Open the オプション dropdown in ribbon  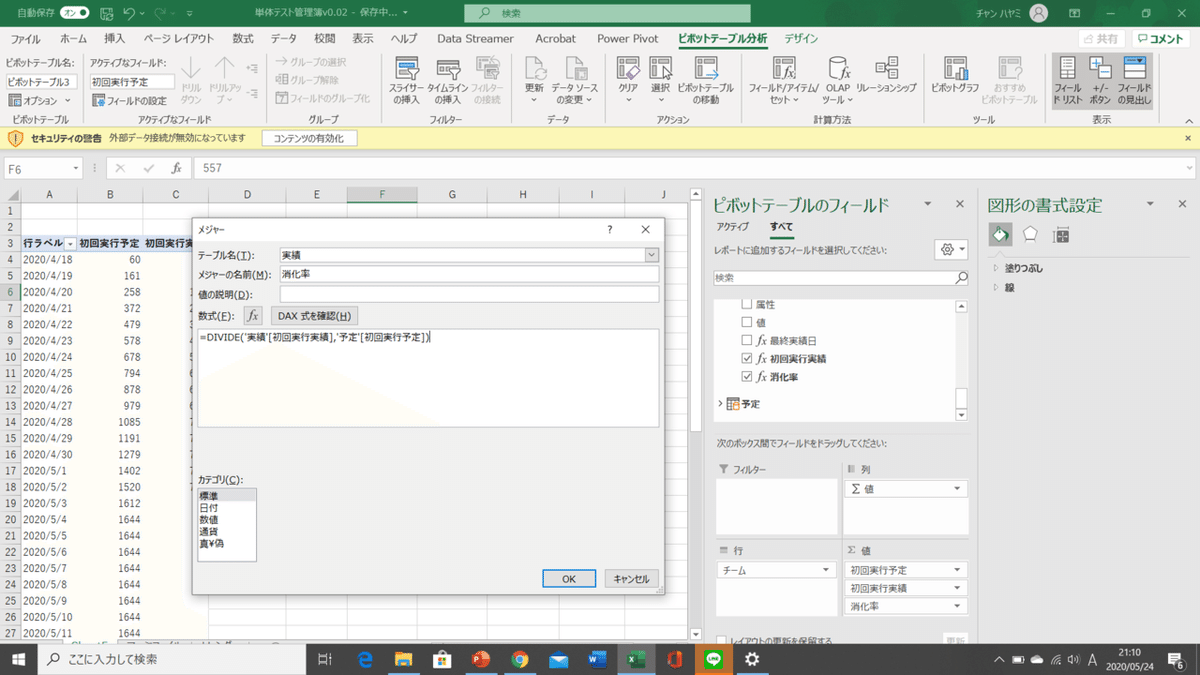click(x=40, y=101)
